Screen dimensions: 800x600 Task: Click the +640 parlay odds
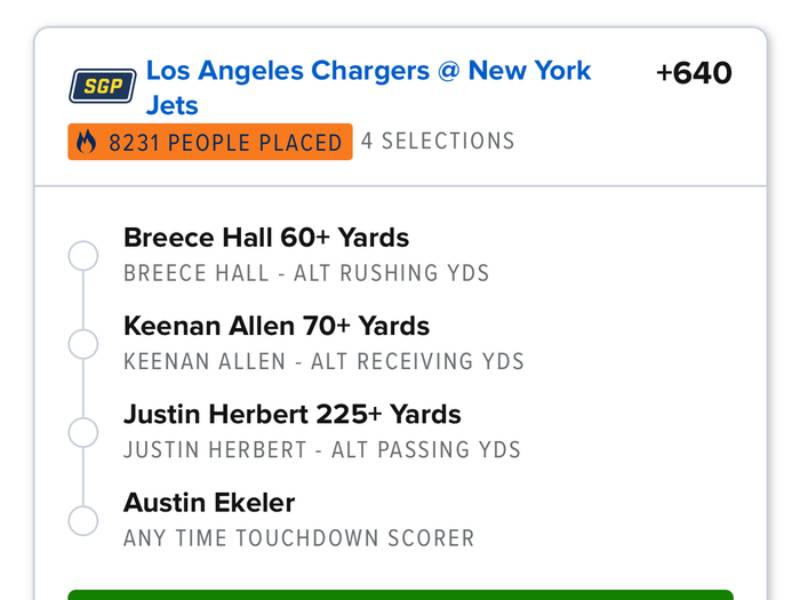[x=694, y=73]
